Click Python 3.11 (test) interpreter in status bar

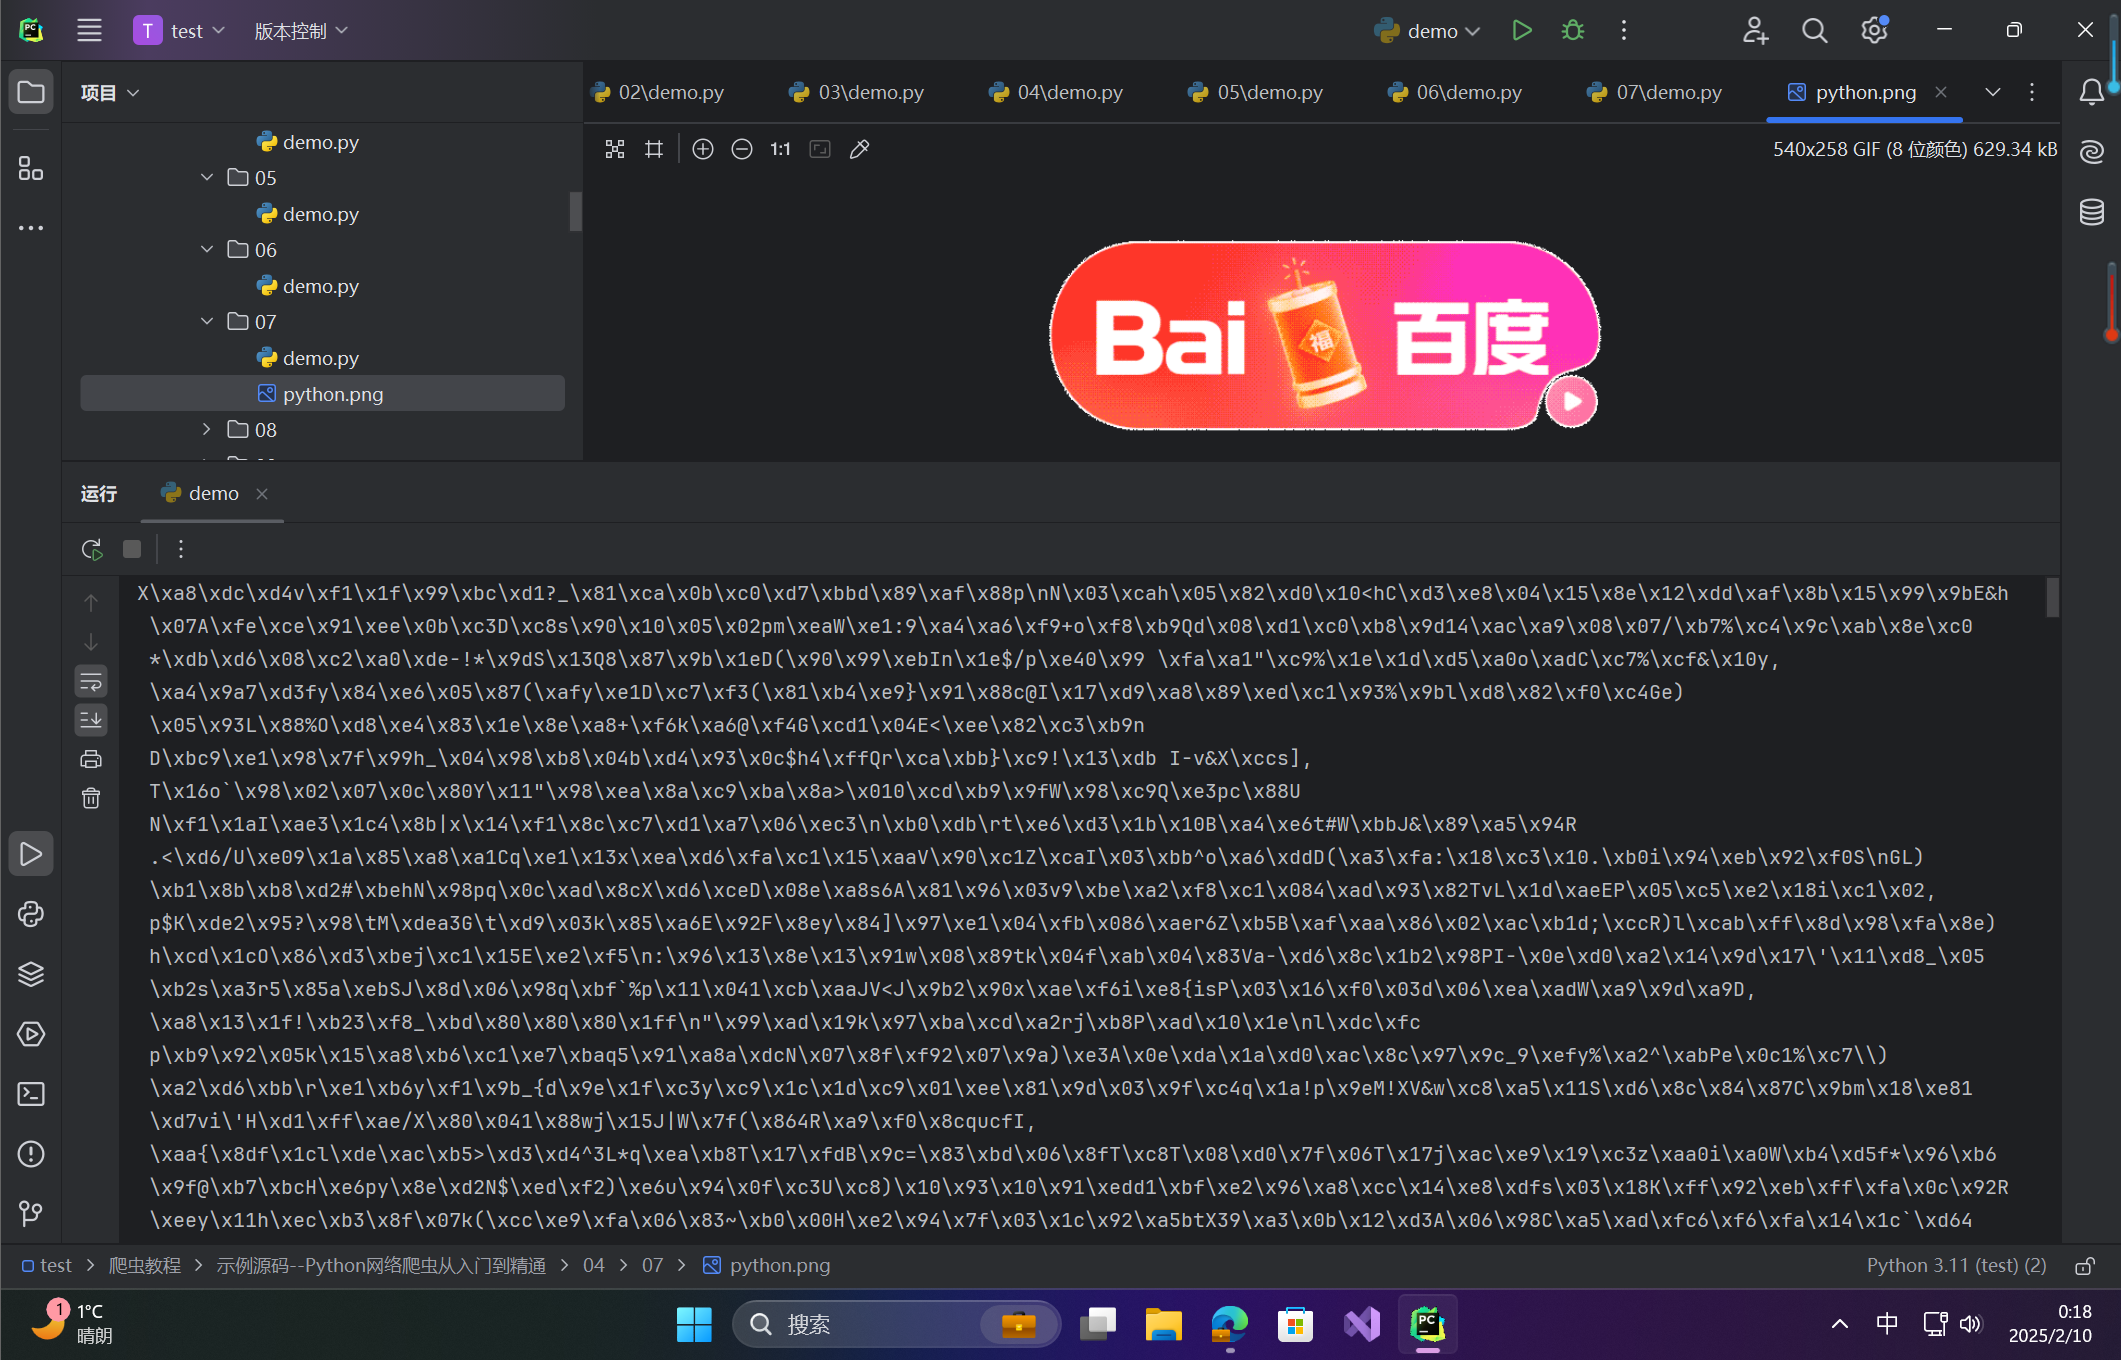click(1956, 1265)
